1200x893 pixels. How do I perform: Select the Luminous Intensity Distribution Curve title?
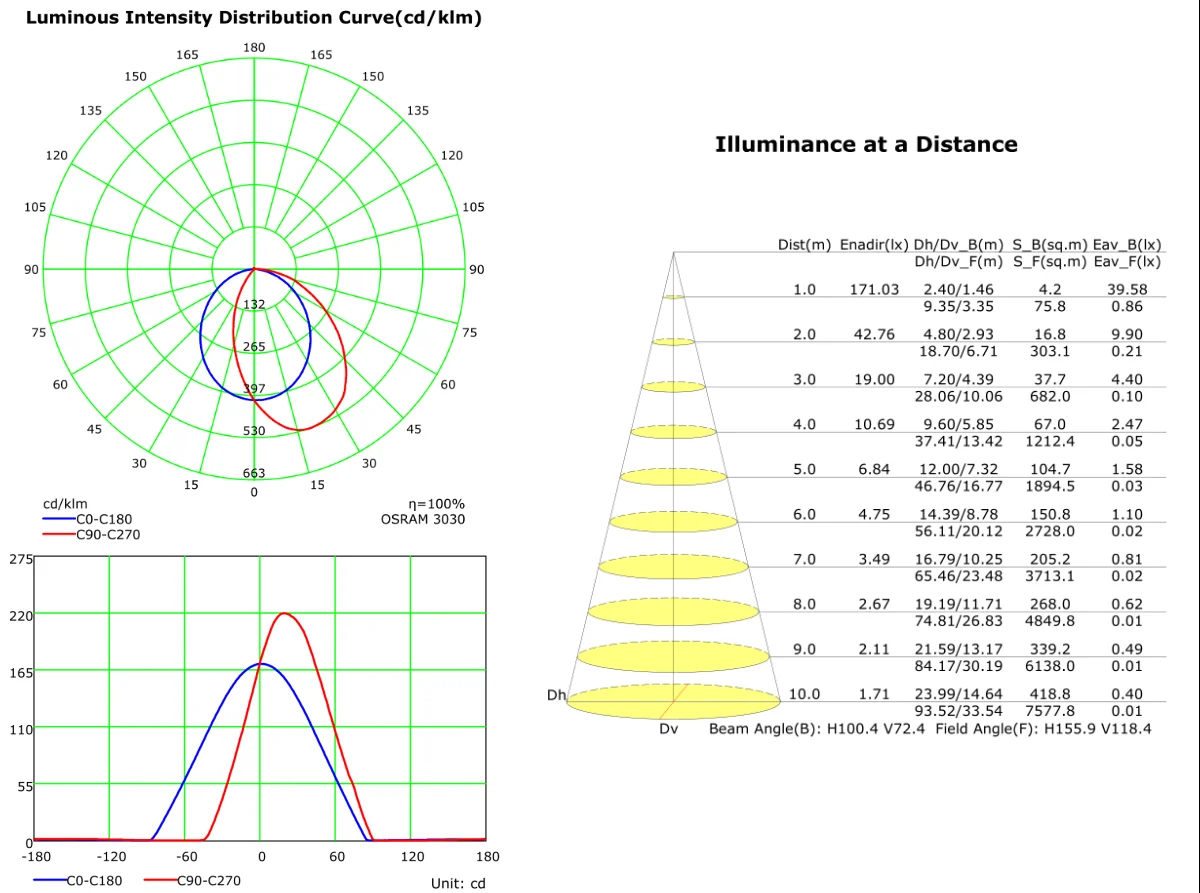(253, 18)
